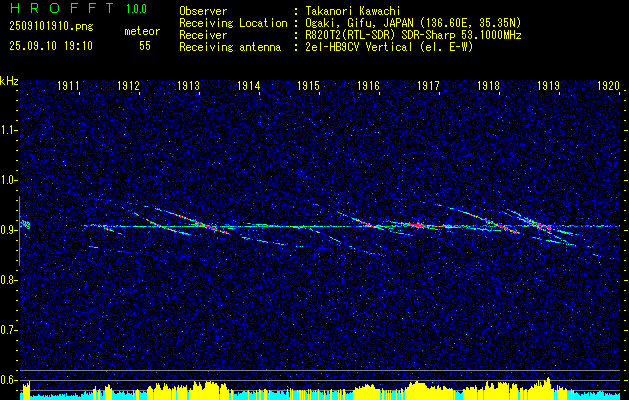Click the 0.7 kHz frequency label
The height and width of the screenshot is (400, 629).
[x=9, y=330]
